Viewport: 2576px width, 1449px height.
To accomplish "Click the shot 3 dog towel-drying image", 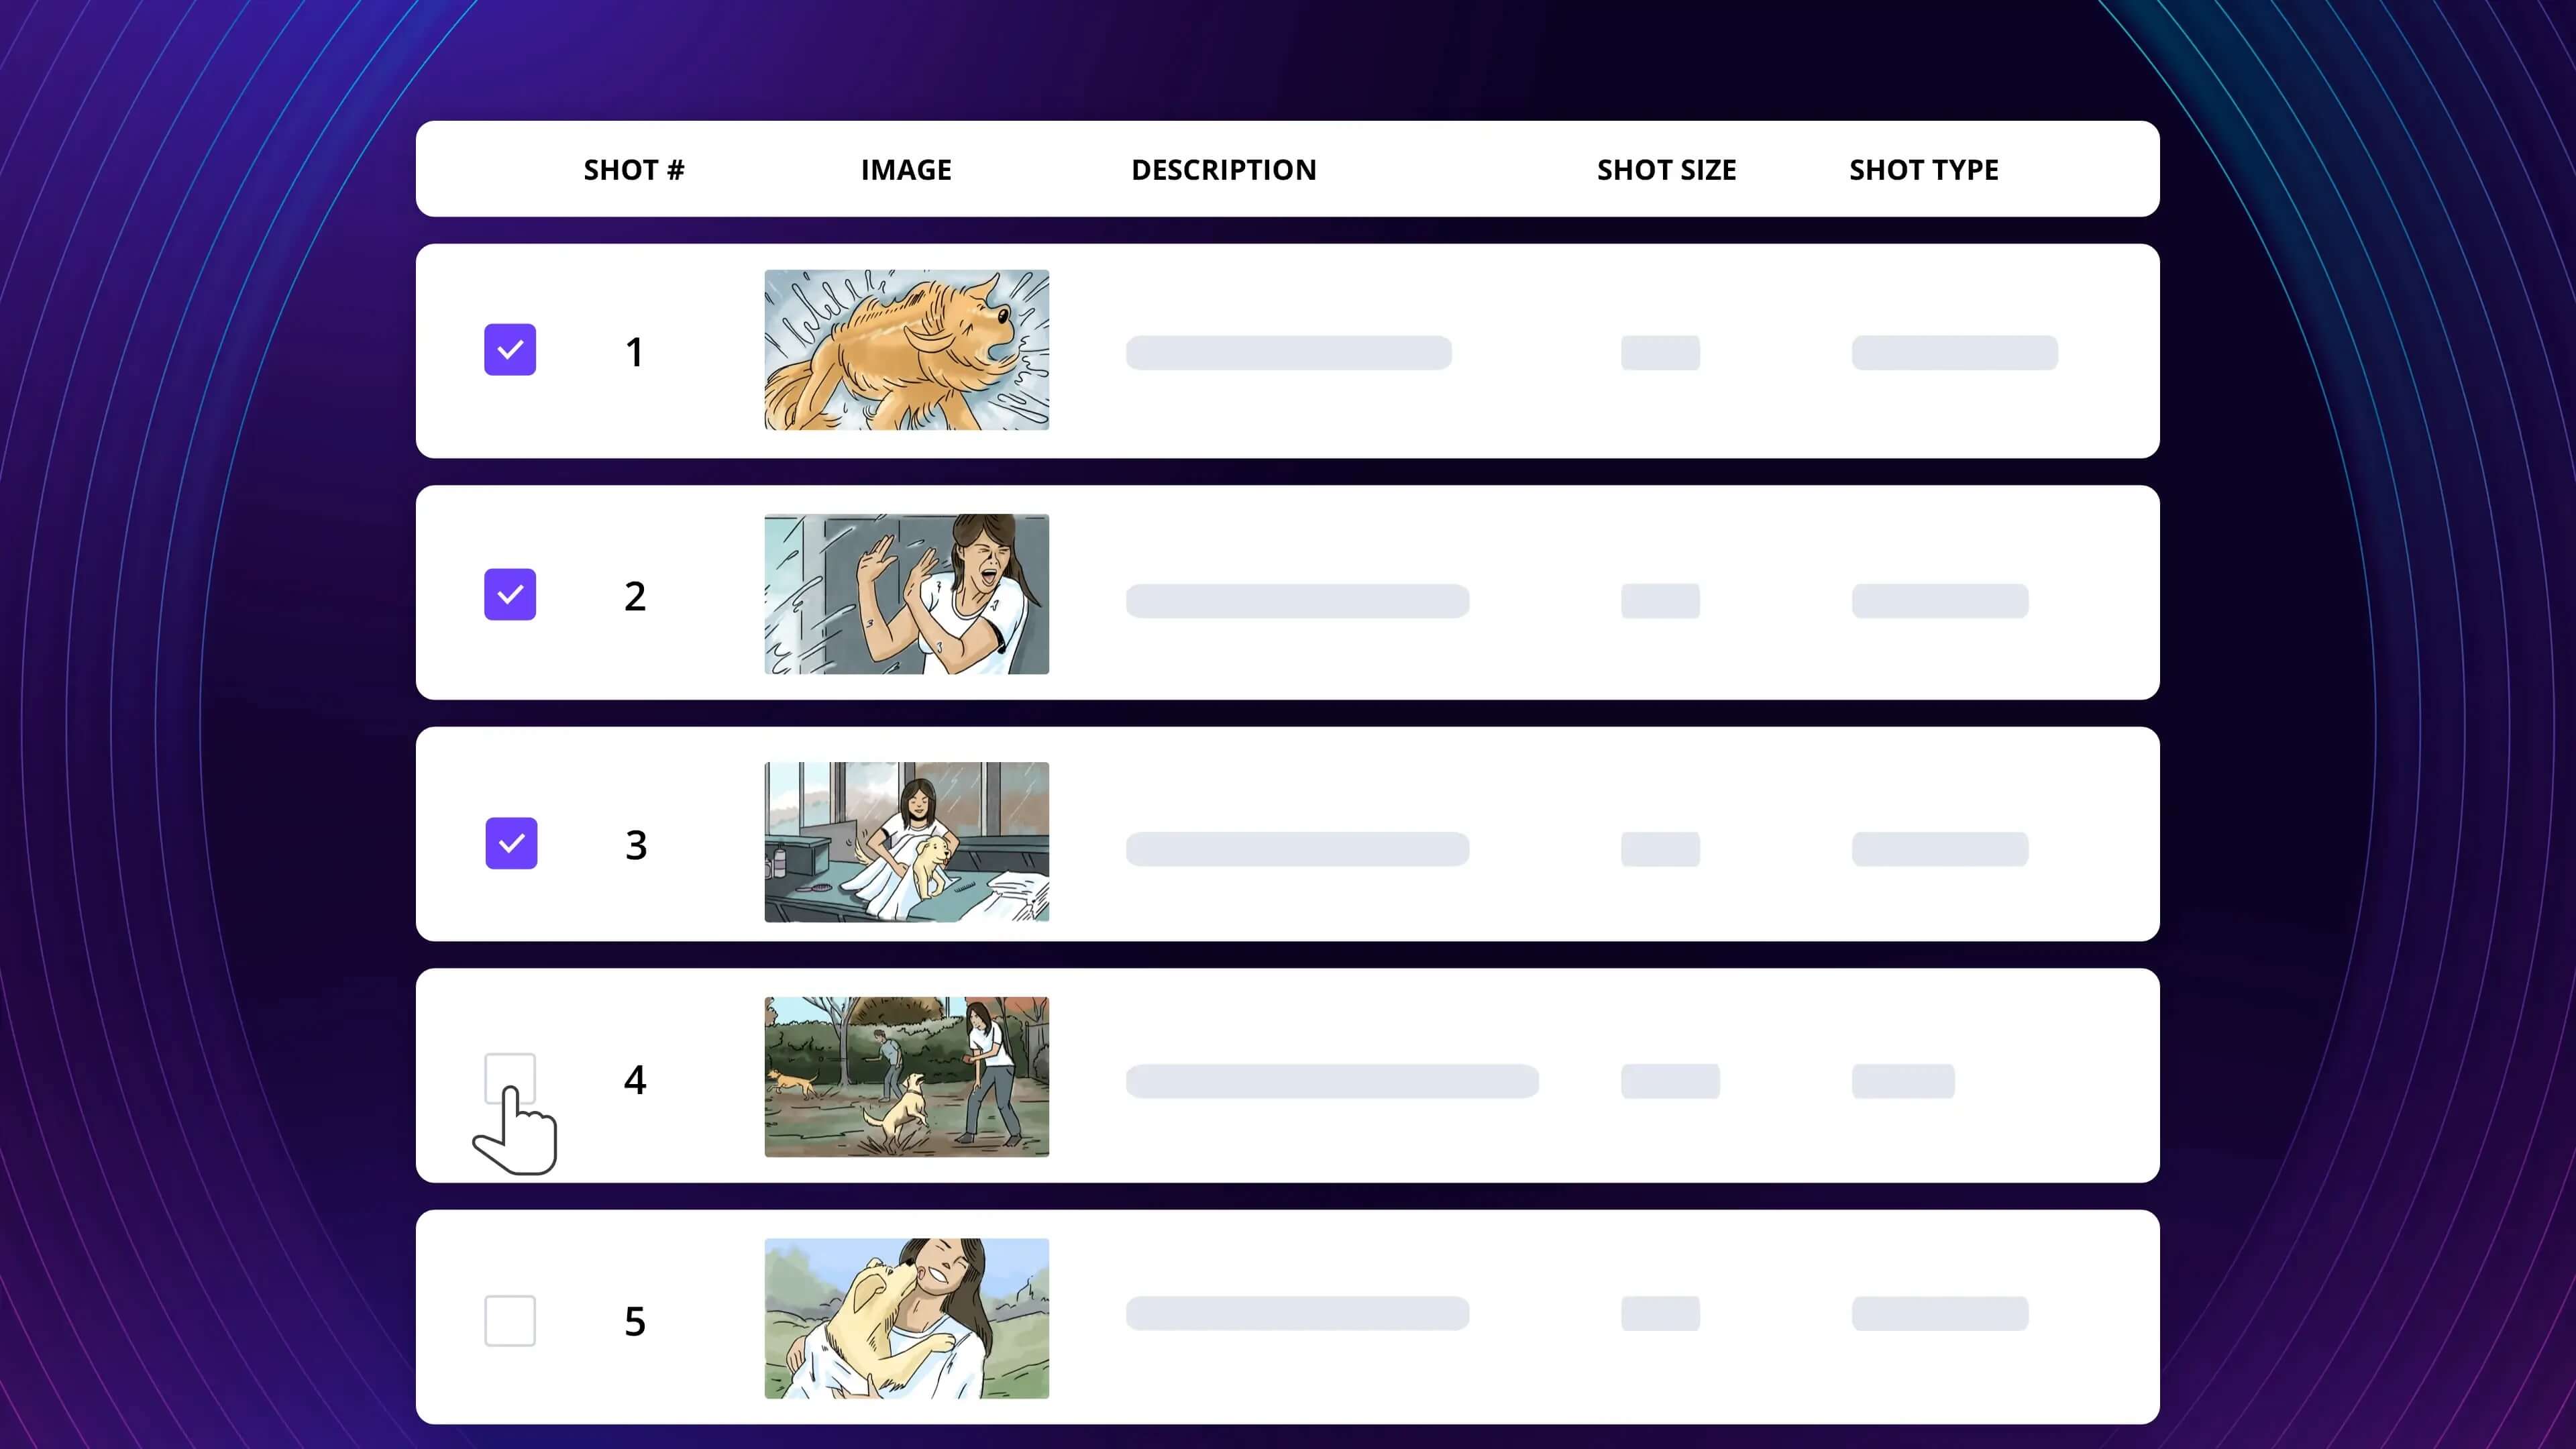I will click(906, 842).
